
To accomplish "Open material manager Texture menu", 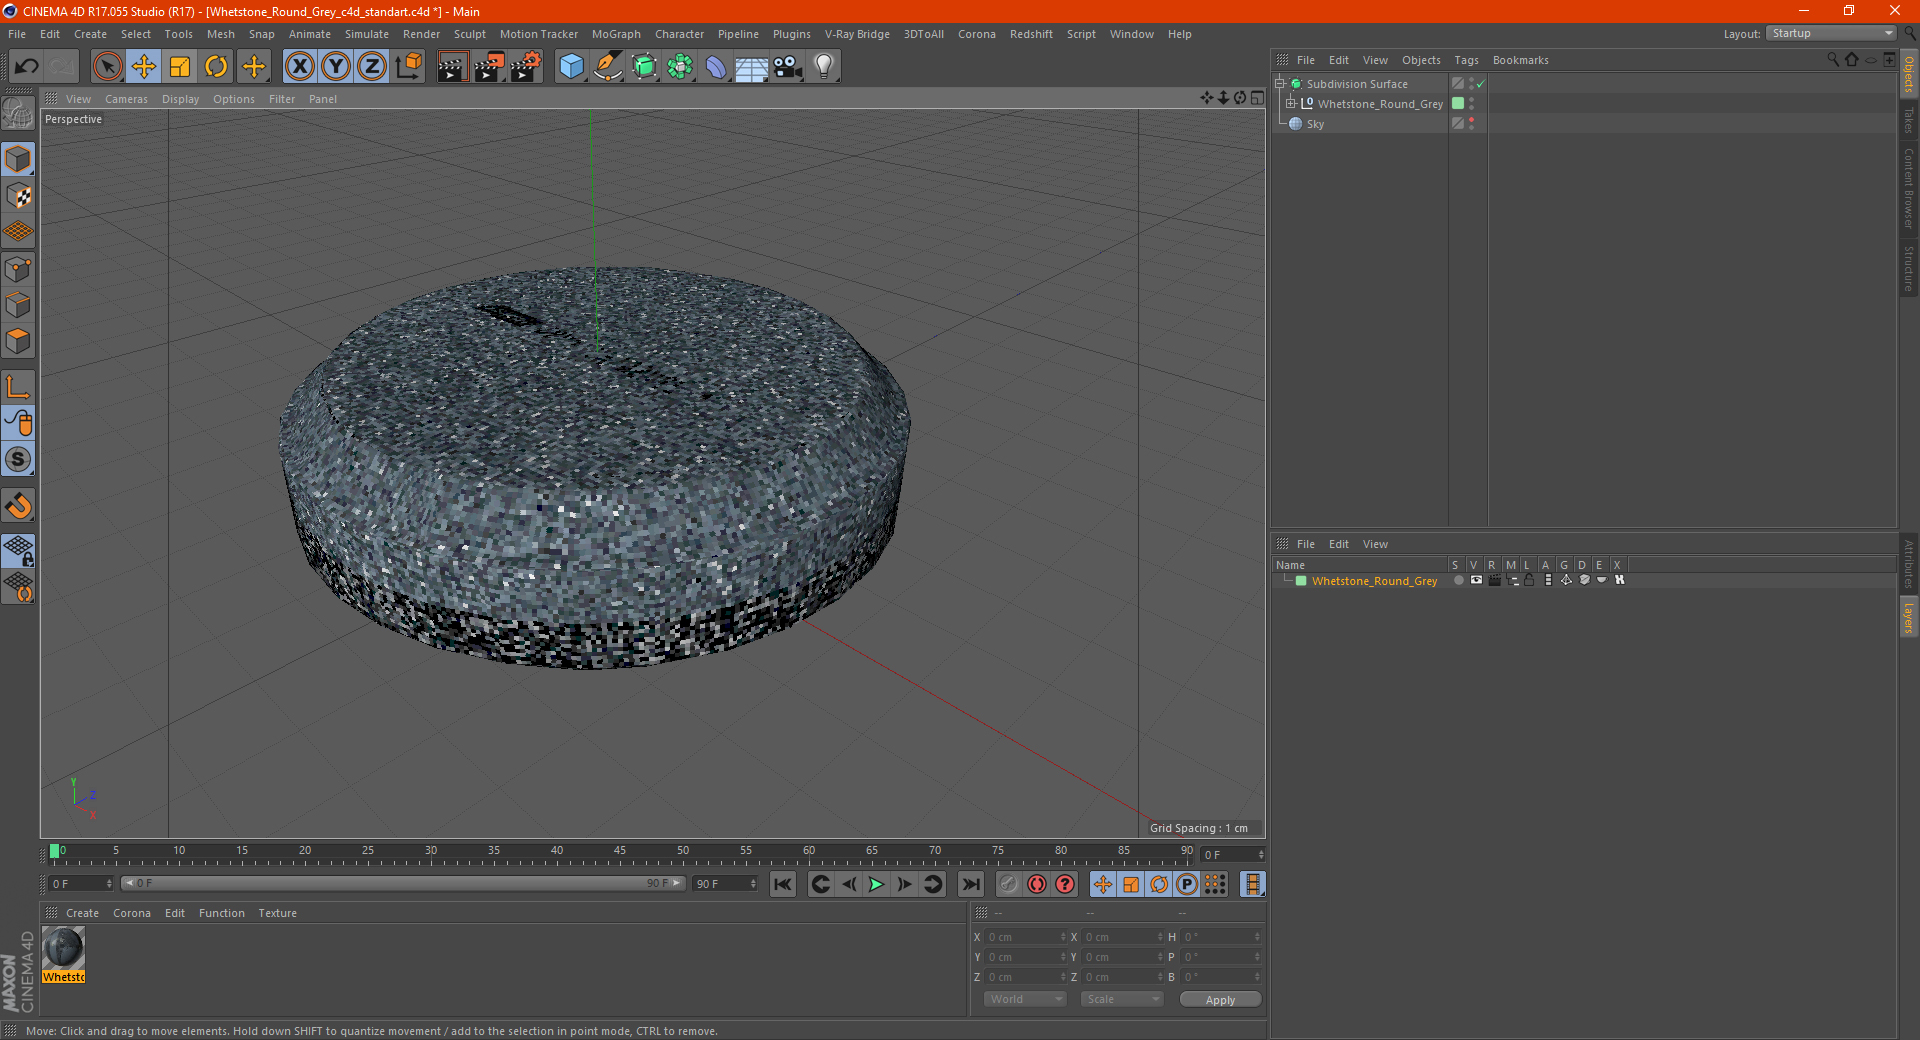I will [277, 913].
